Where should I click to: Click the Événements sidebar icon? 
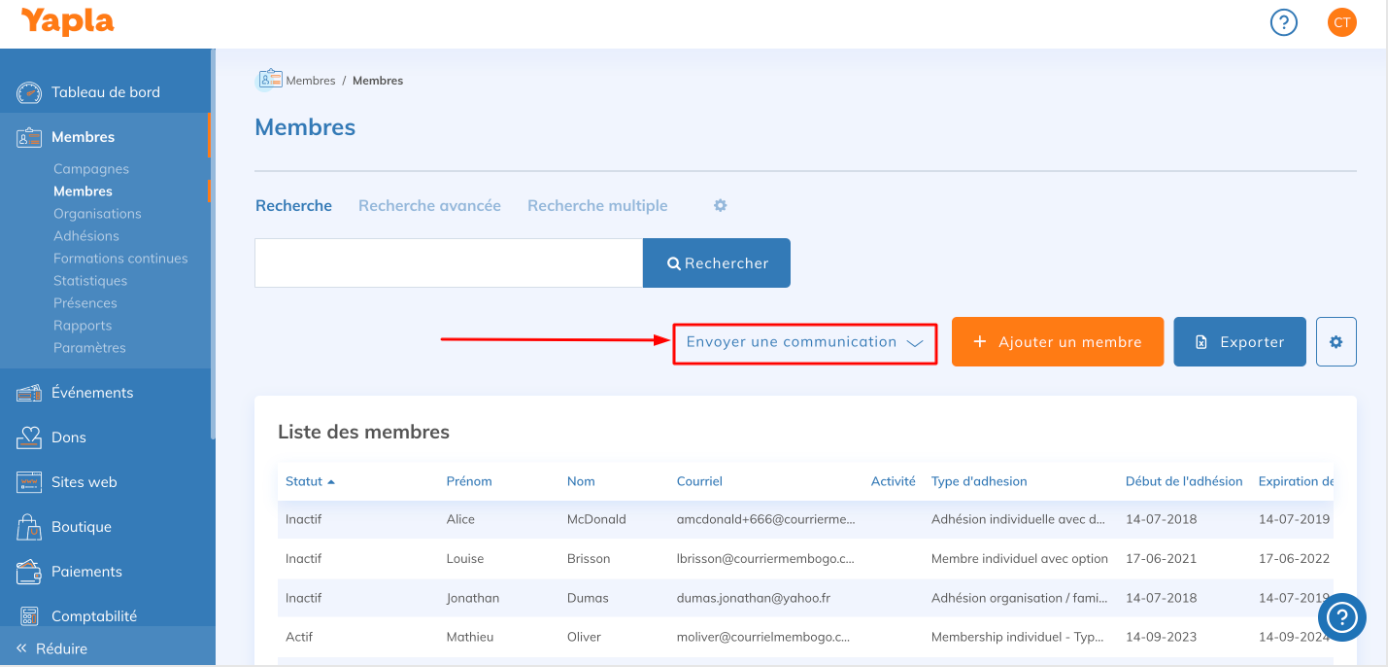click(x=28, y=393)
